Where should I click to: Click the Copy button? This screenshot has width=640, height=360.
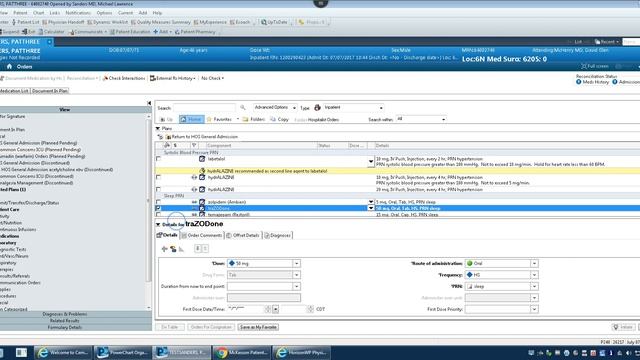[x=280, y=119]
